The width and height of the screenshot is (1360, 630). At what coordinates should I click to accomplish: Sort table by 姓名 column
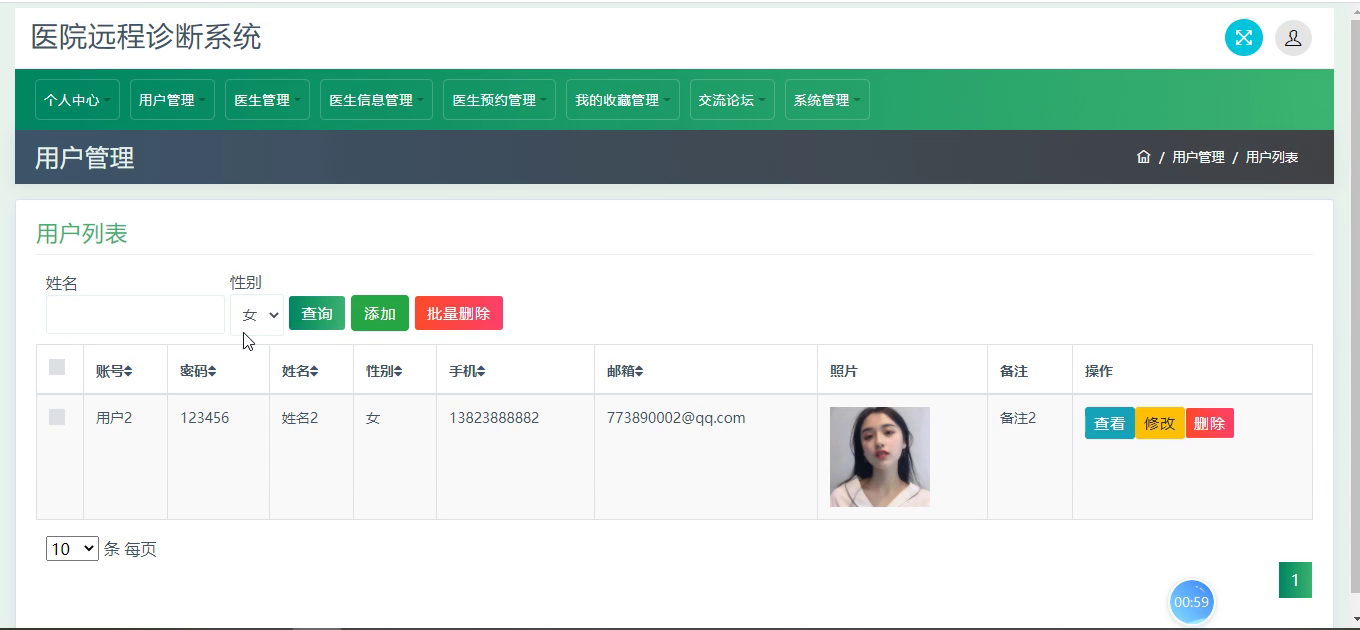300,371
